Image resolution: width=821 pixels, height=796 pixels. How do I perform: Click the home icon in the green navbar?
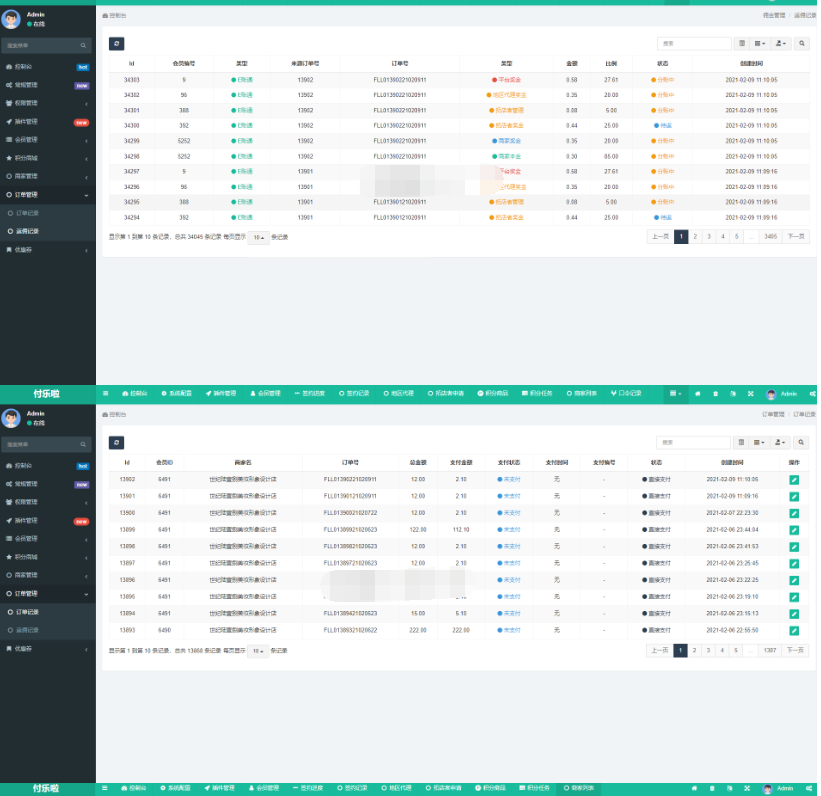coord(698,393)
